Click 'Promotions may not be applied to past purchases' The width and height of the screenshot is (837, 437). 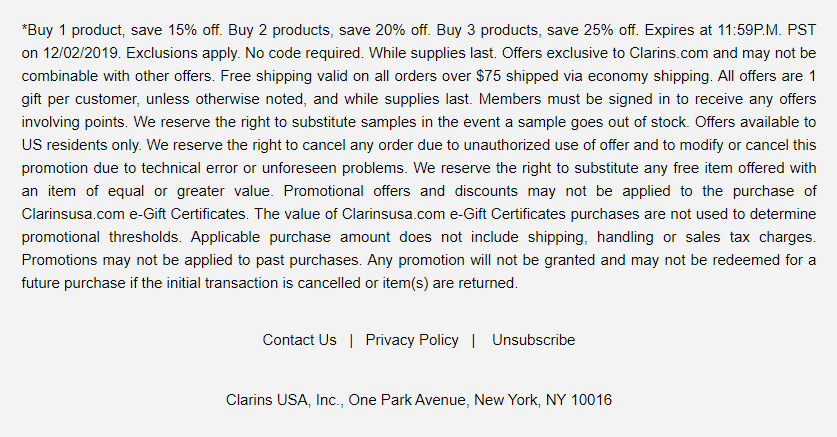click(x=192, y=260)
